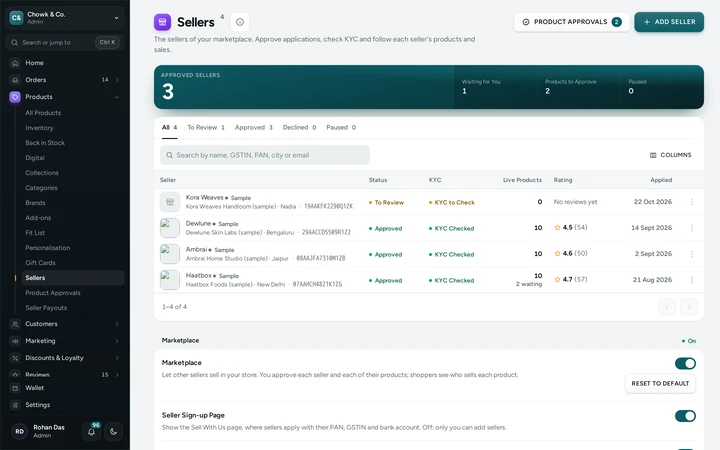Expand the Discounts & Loyalty chevron
Screen dimensions: 720x450
tap(117, 358)
